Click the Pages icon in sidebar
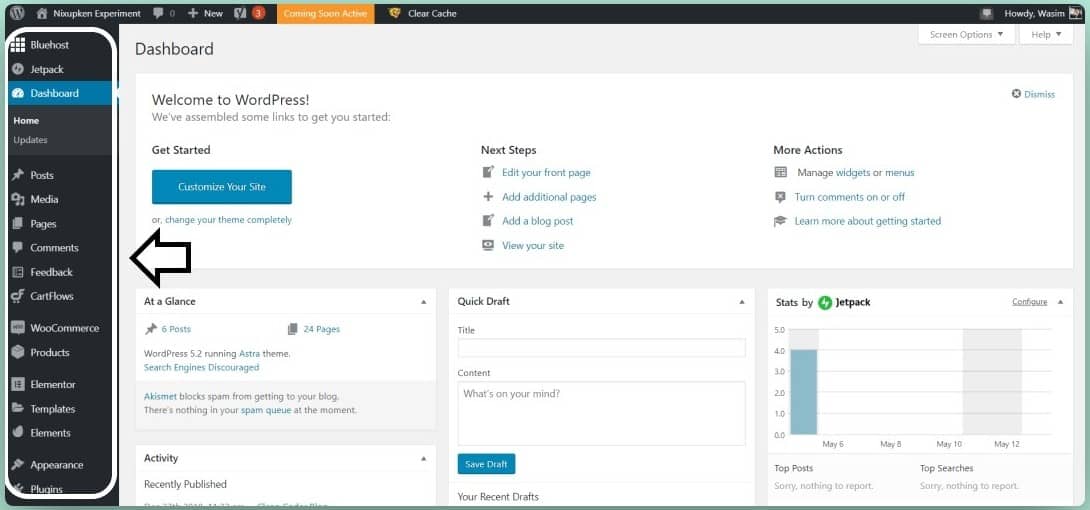 pos(18,224)
